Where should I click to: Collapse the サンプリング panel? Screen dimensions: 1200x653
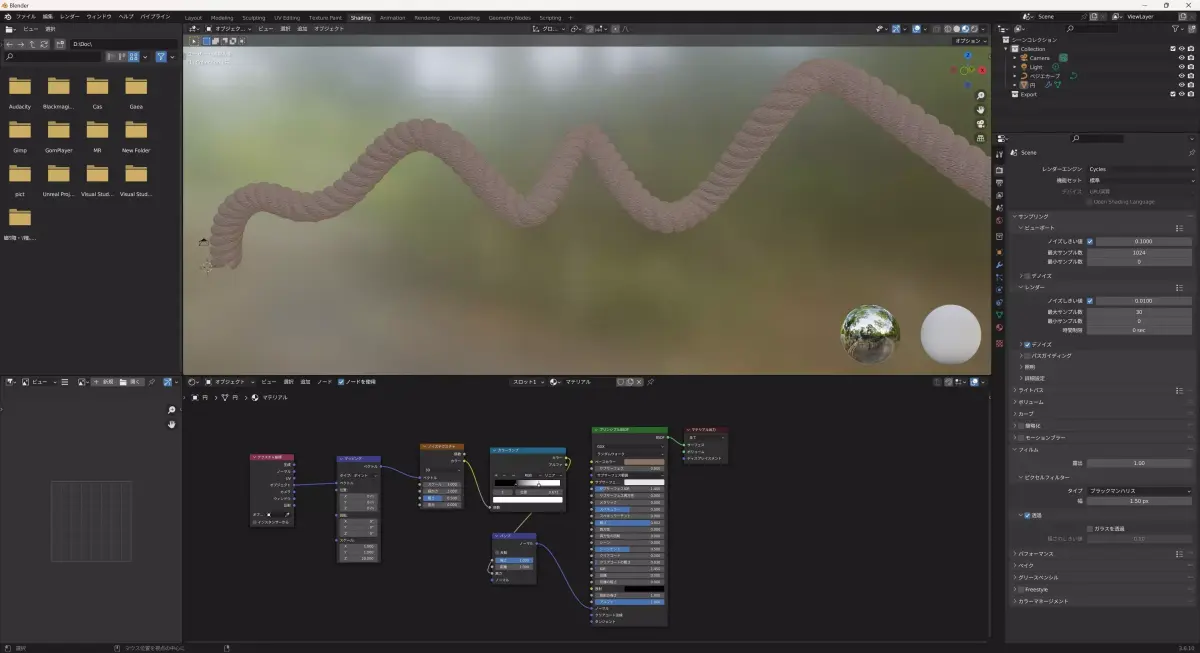tap(1033, 216)
